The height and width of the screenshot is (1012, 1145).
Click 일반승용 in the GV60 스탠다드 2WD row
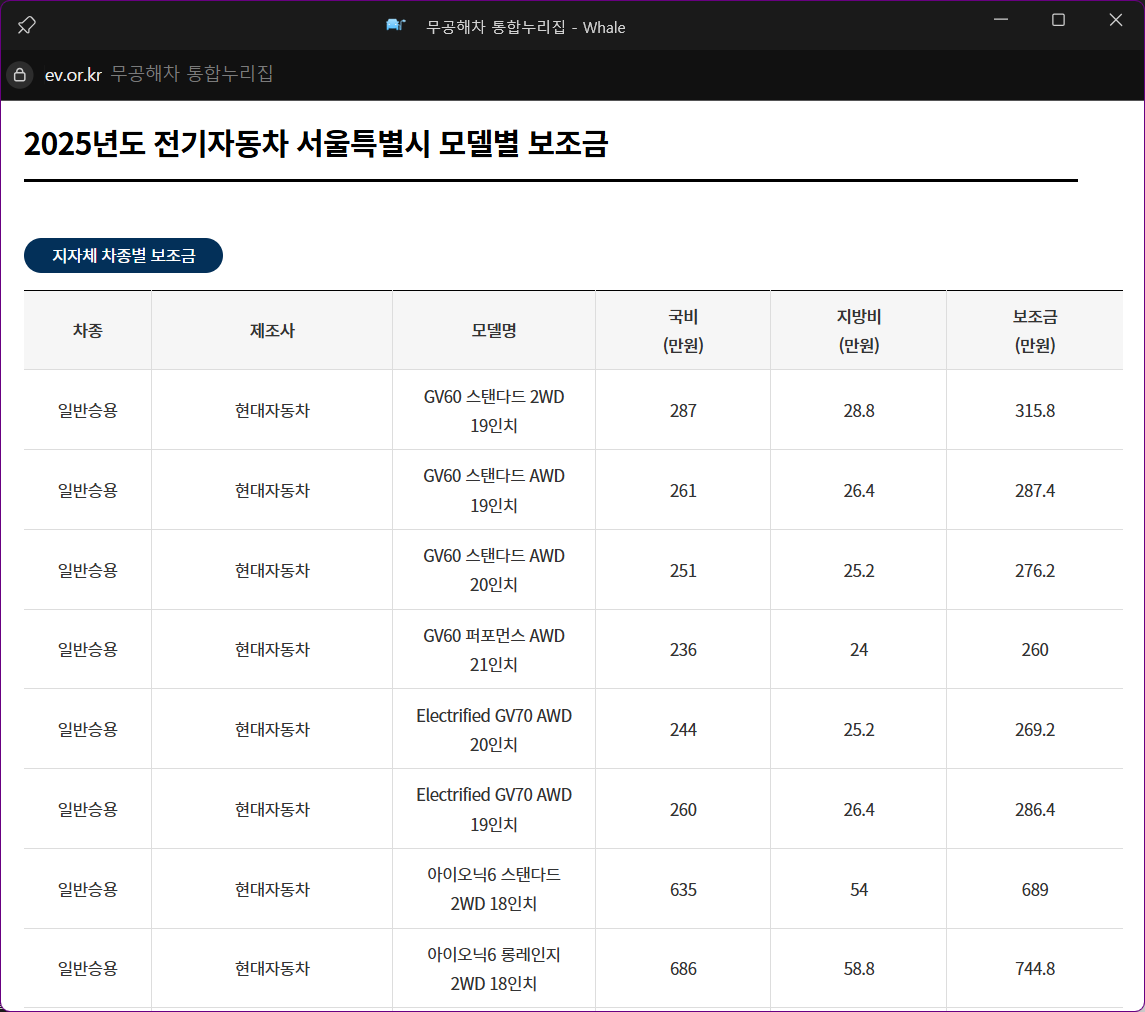(x=88, y=410)
